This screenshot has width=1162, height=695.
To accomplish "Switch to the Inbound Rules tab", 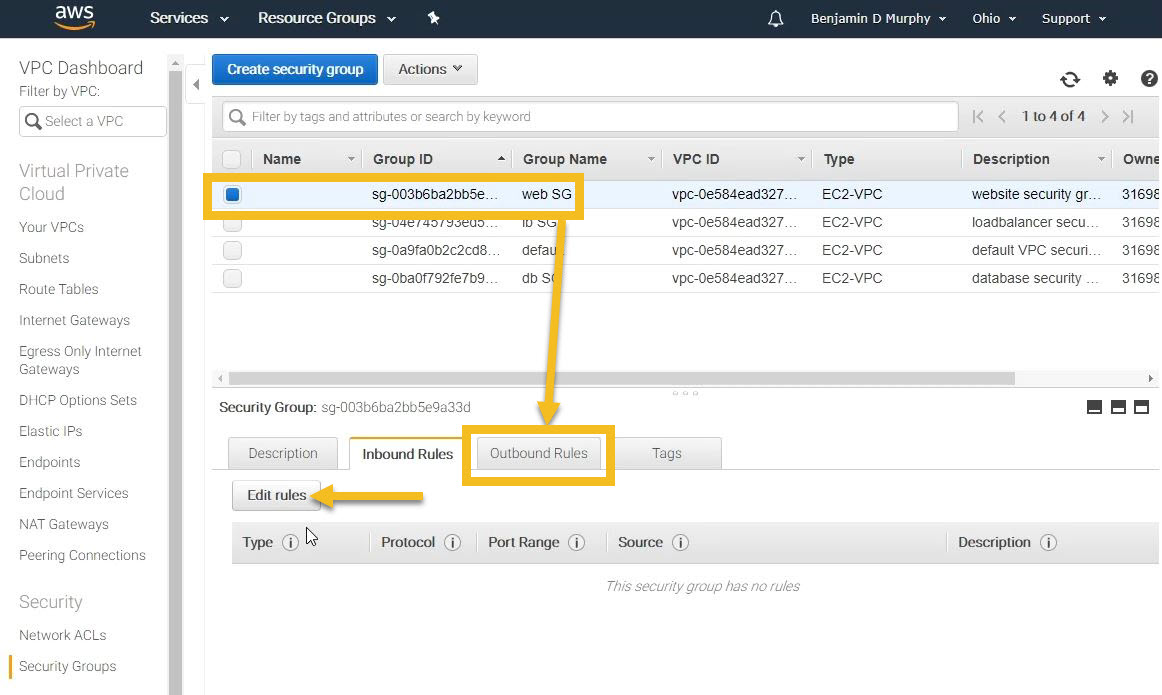I will point(407,453).
